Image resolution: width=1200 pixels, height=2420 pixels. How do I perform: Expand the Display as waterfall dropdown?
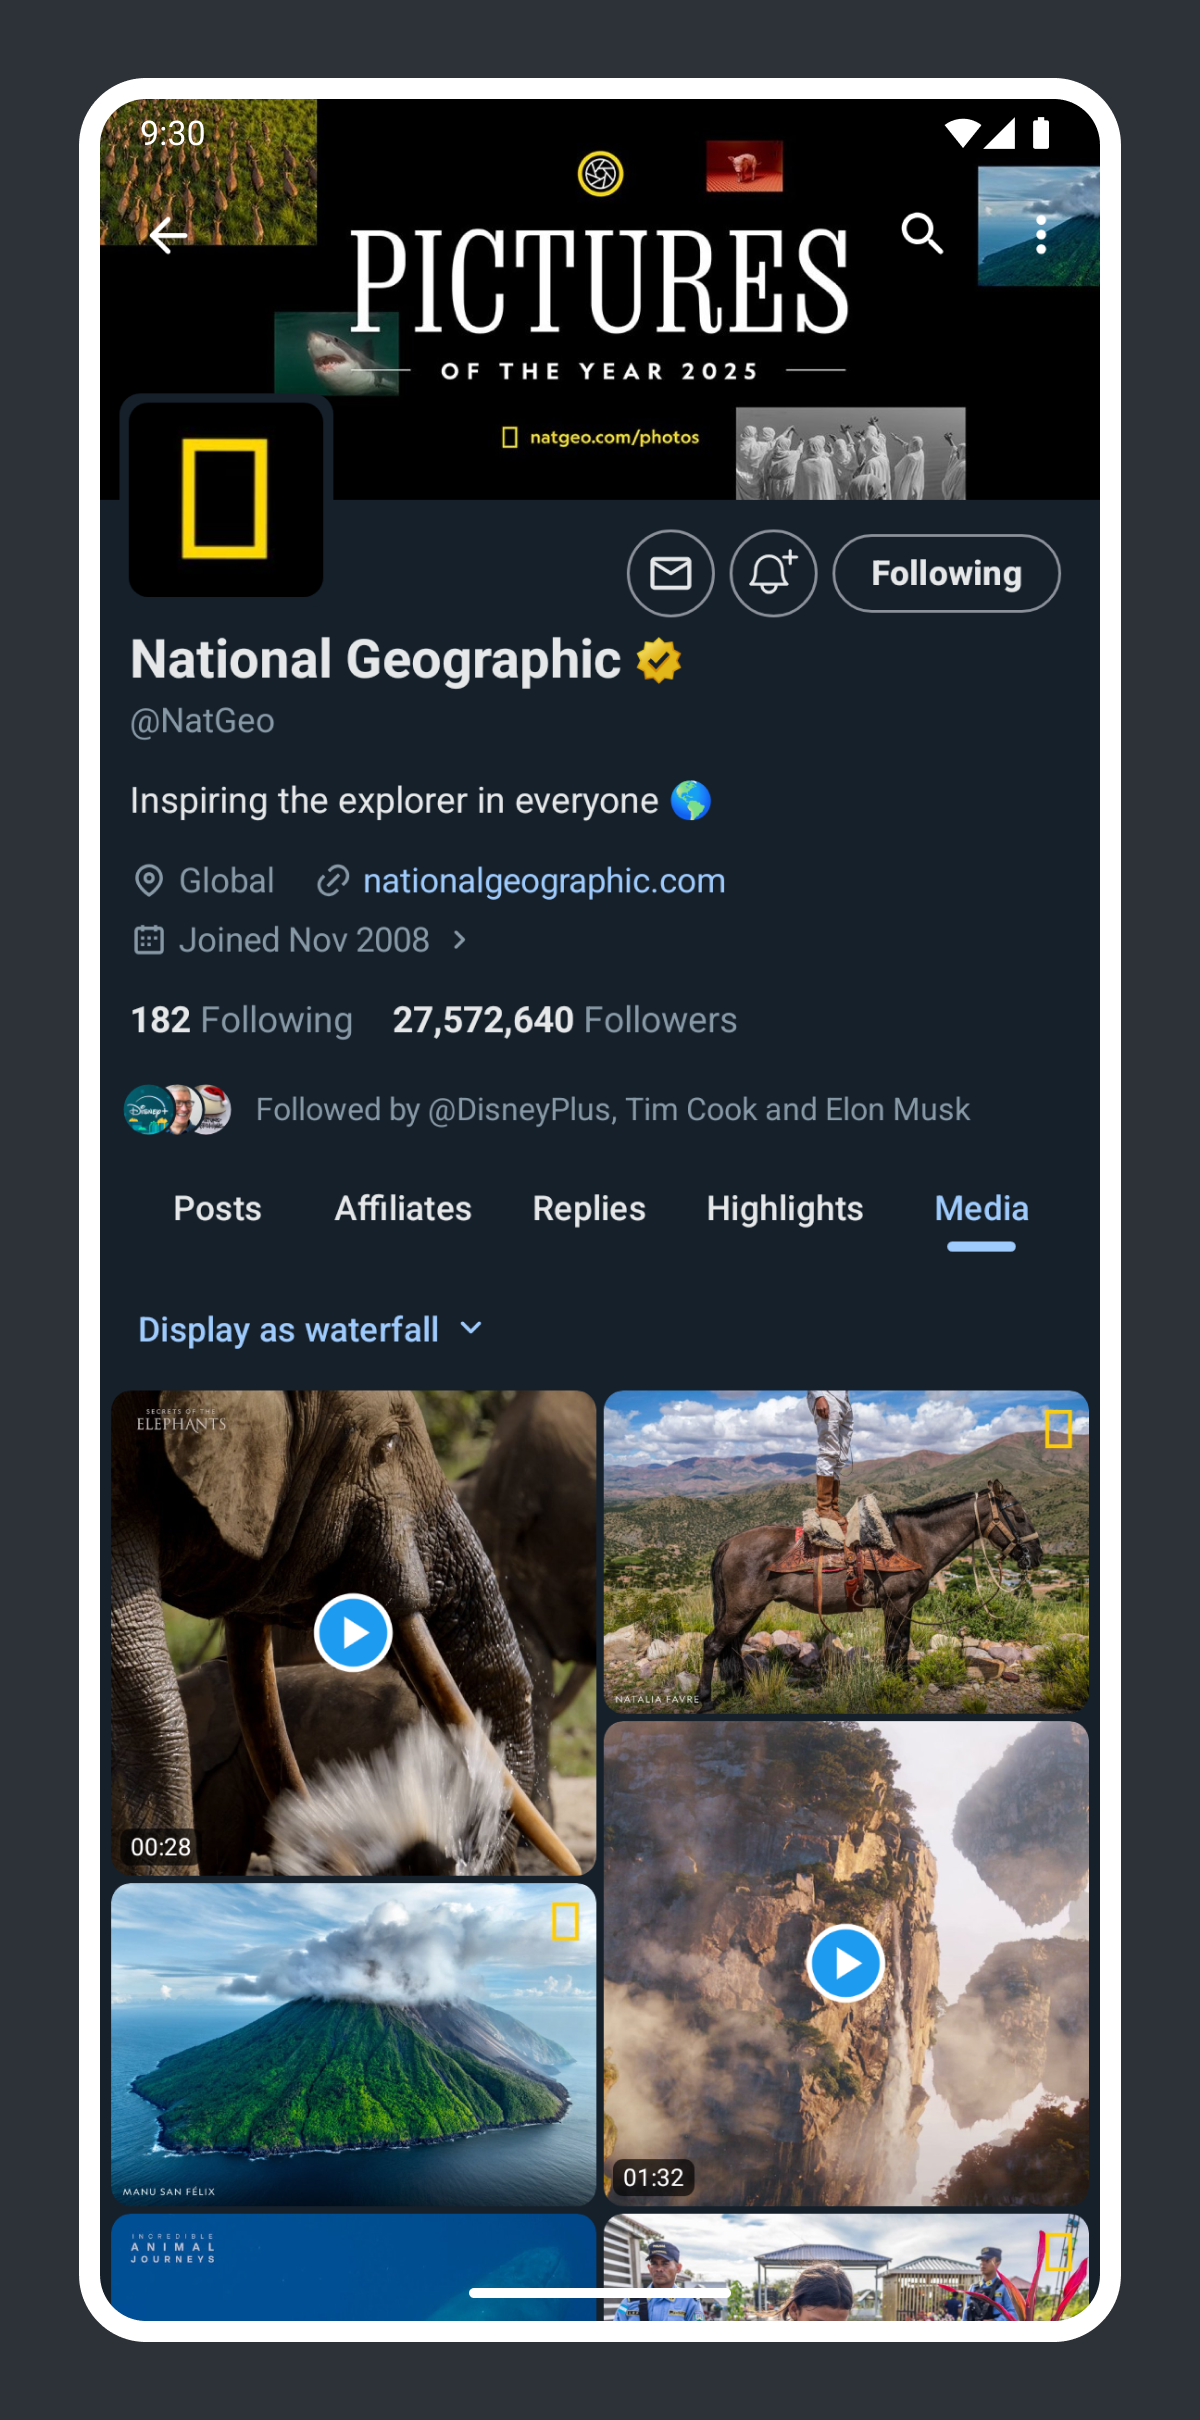tap(310, 1329)
